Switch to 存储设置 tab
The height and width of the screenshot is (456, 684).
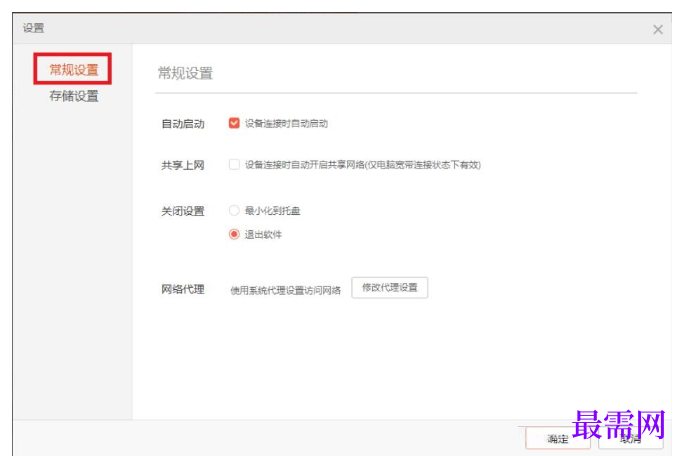point(73,96)
